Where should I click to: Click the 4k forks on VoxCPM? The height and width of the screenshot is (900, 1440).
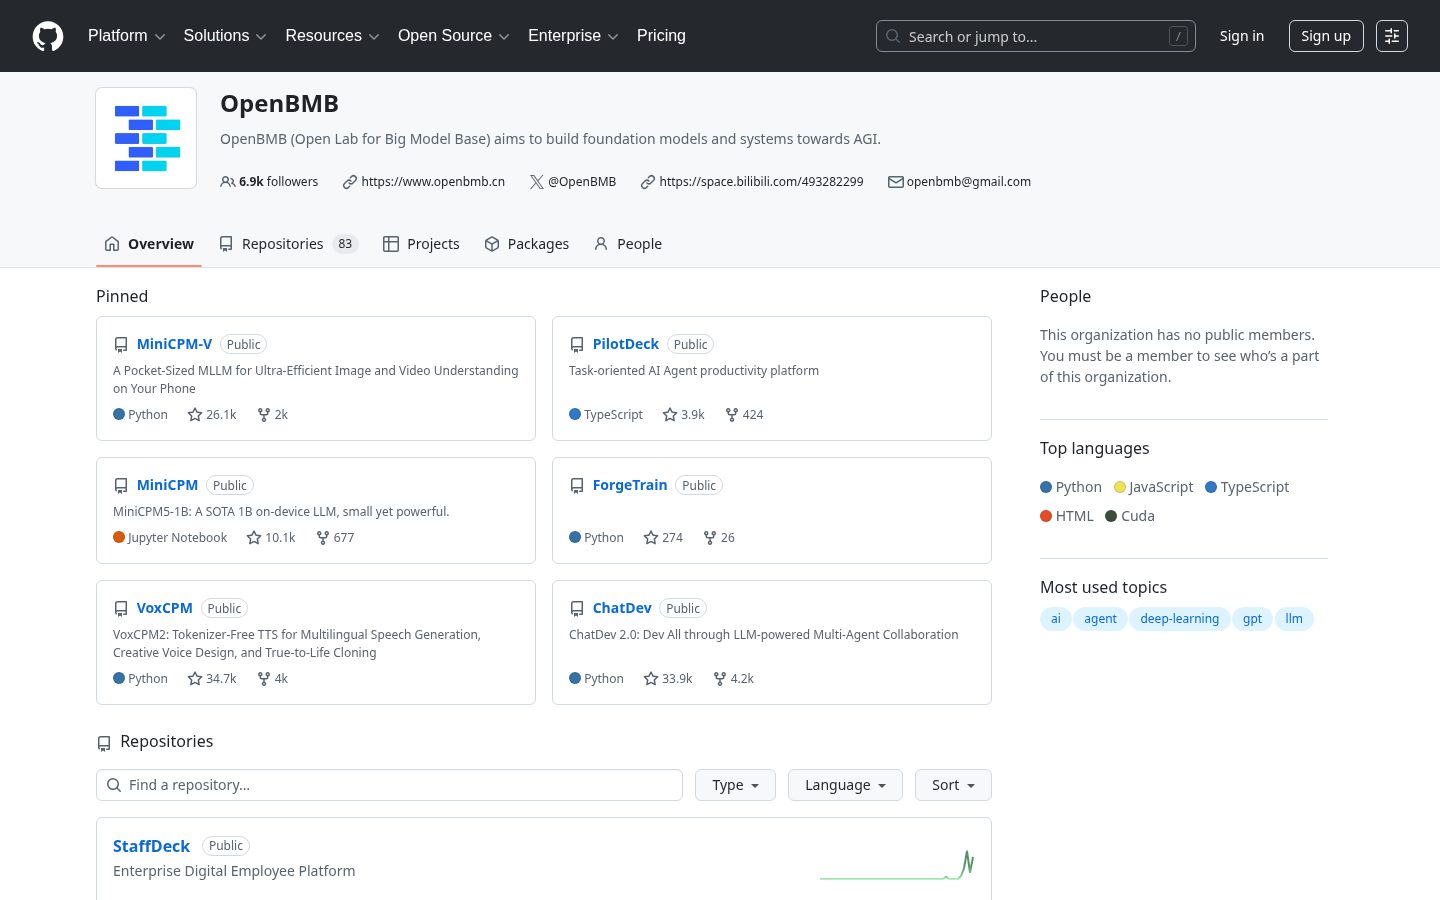click(273, 678)
